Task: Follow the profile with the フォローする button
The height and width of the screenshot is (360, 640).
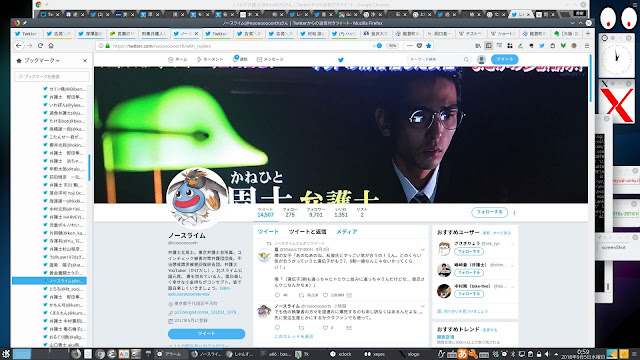Action: pos(489,212)
